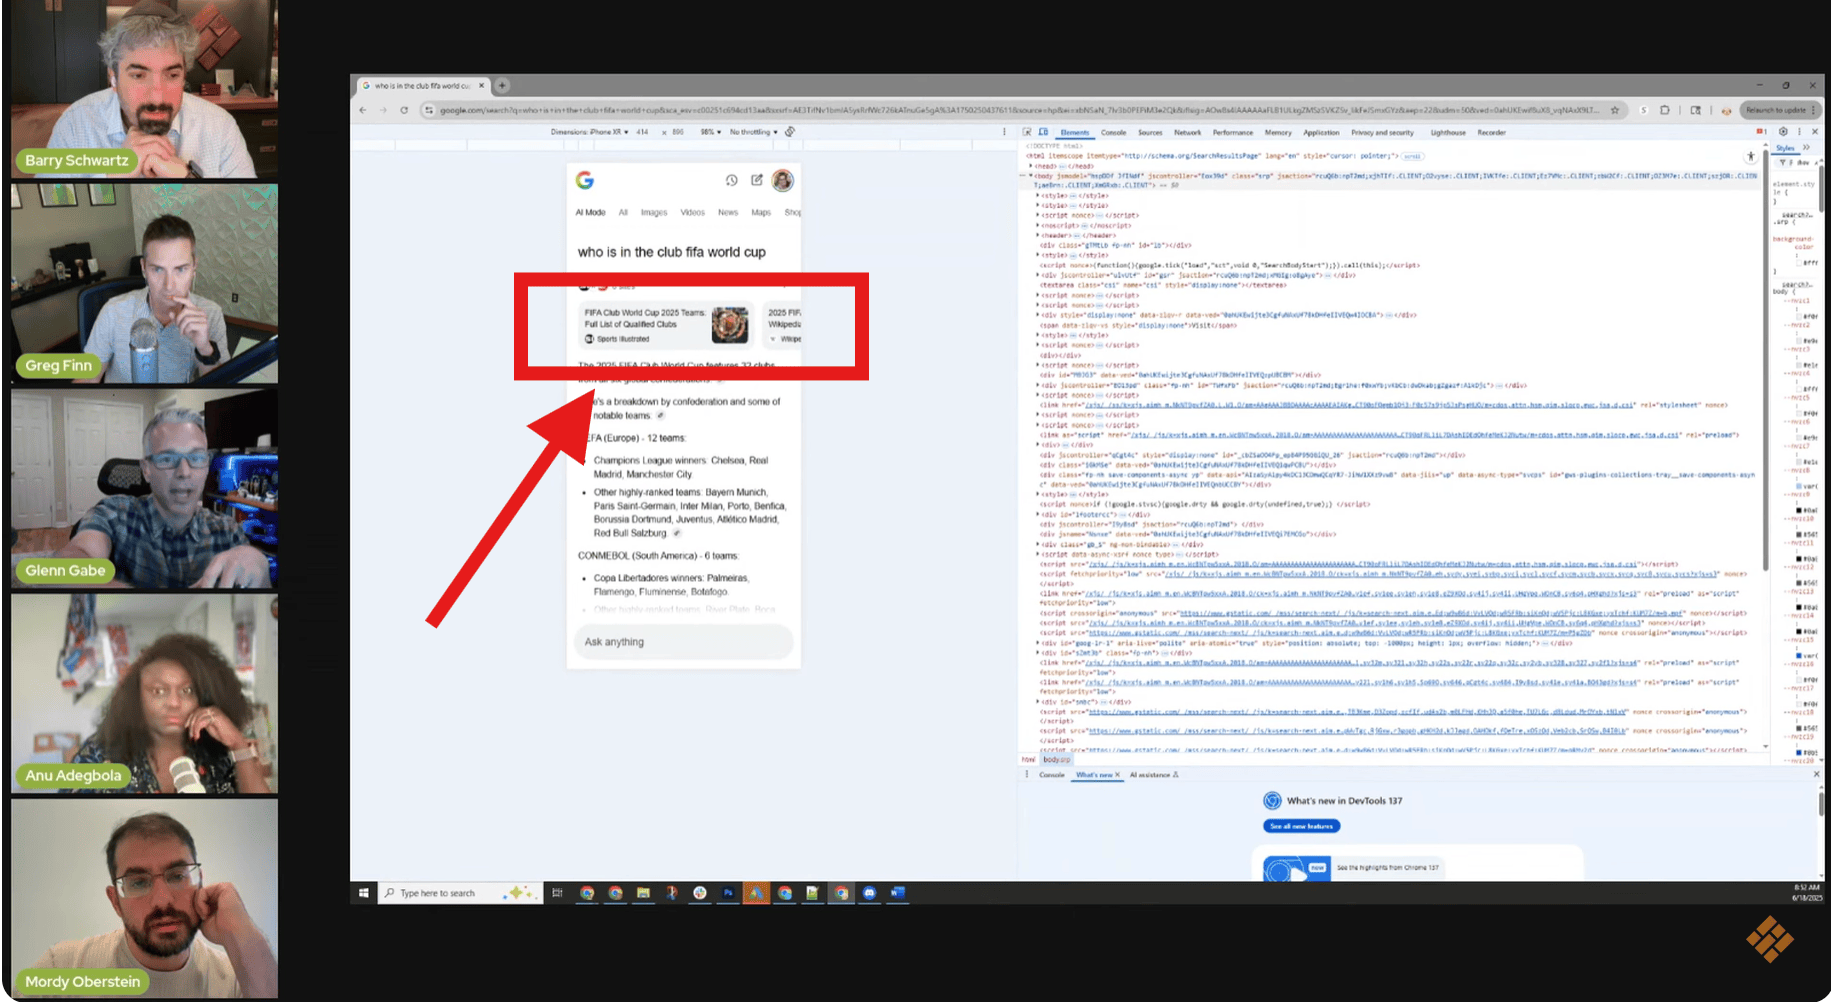This screenshot has height=1002, width=1831.
Task: Expand the header element node
Action: [1038, 235]
